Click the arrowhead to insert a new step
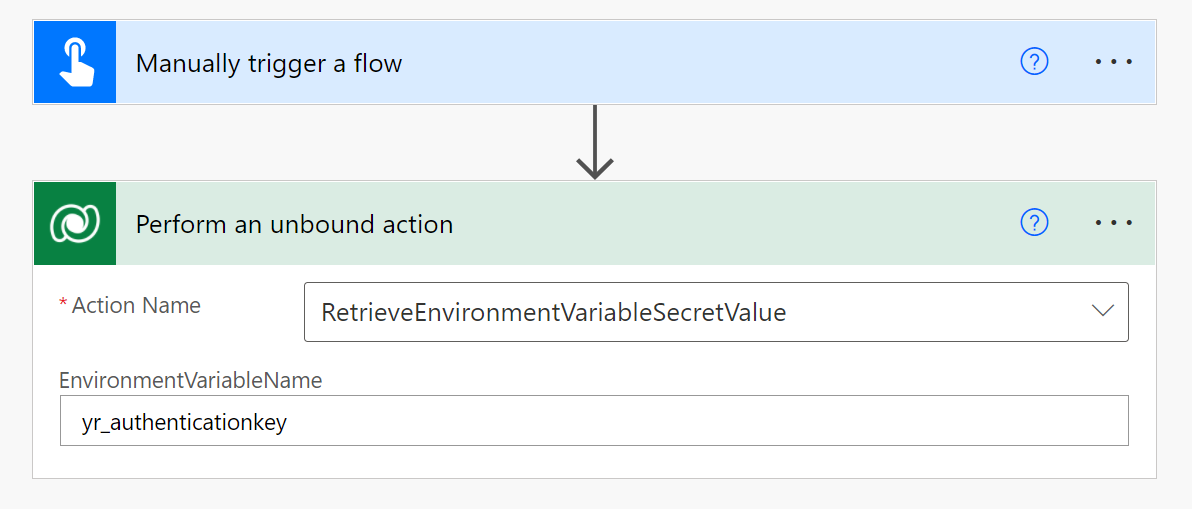Screen dimensions: 1192x509 595,167
